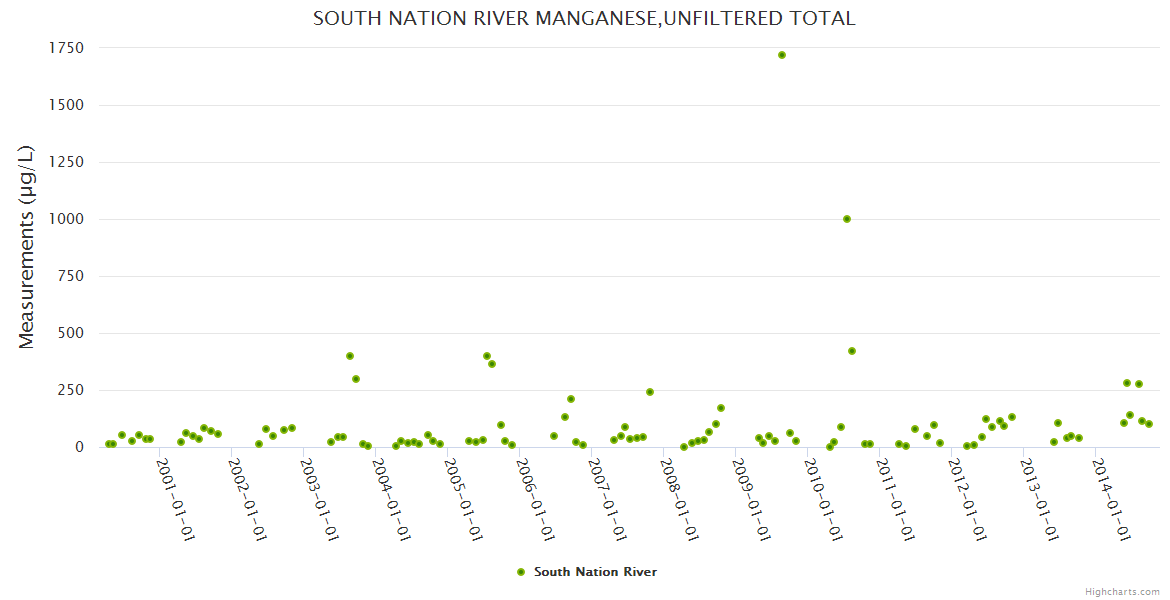Toggle the South Nation River legend series
1170x600 pixels.
(595, 572)
